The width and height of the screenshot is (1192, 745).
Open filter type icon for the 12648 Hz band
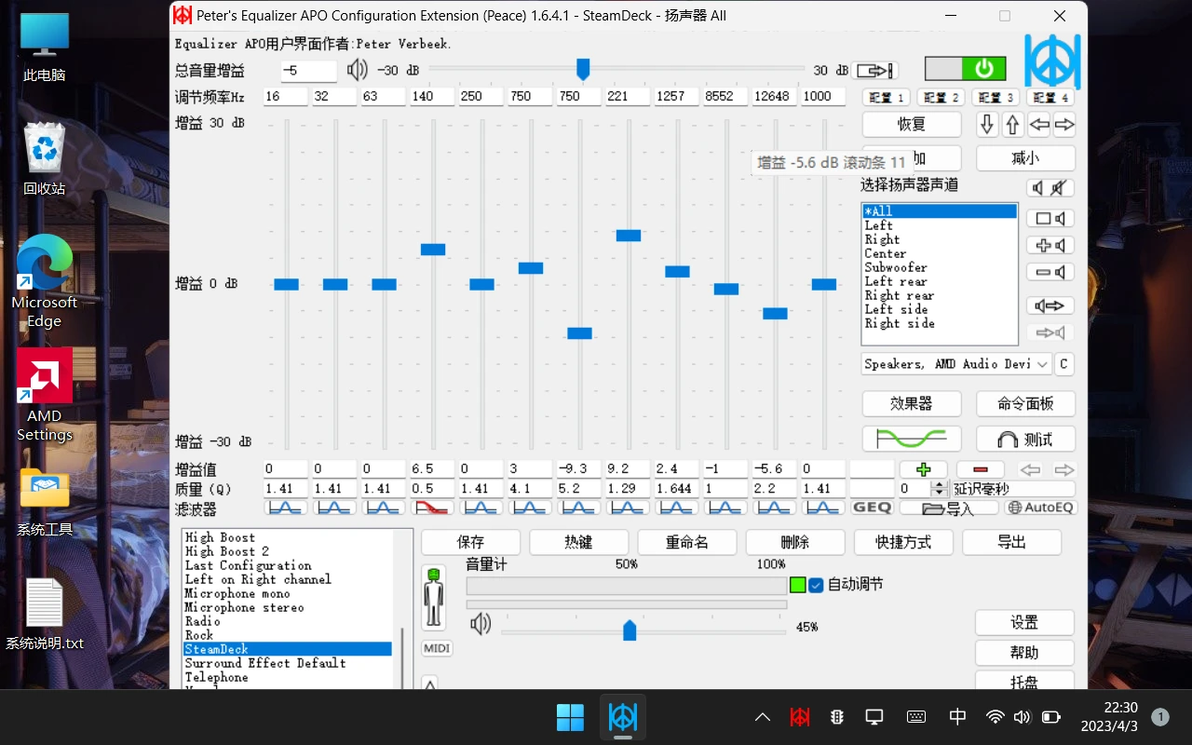click(774, 507)
